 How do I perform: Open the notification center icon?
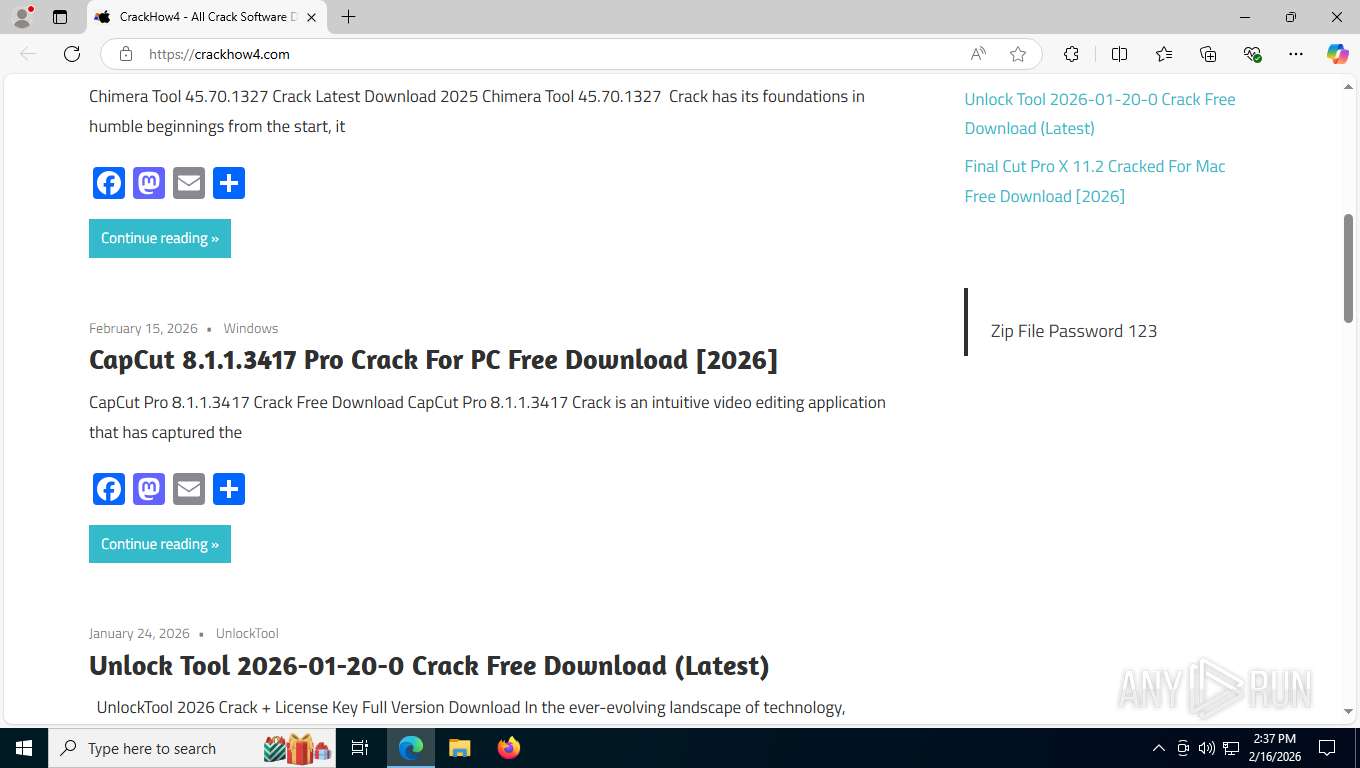[x=1327, y=748]
